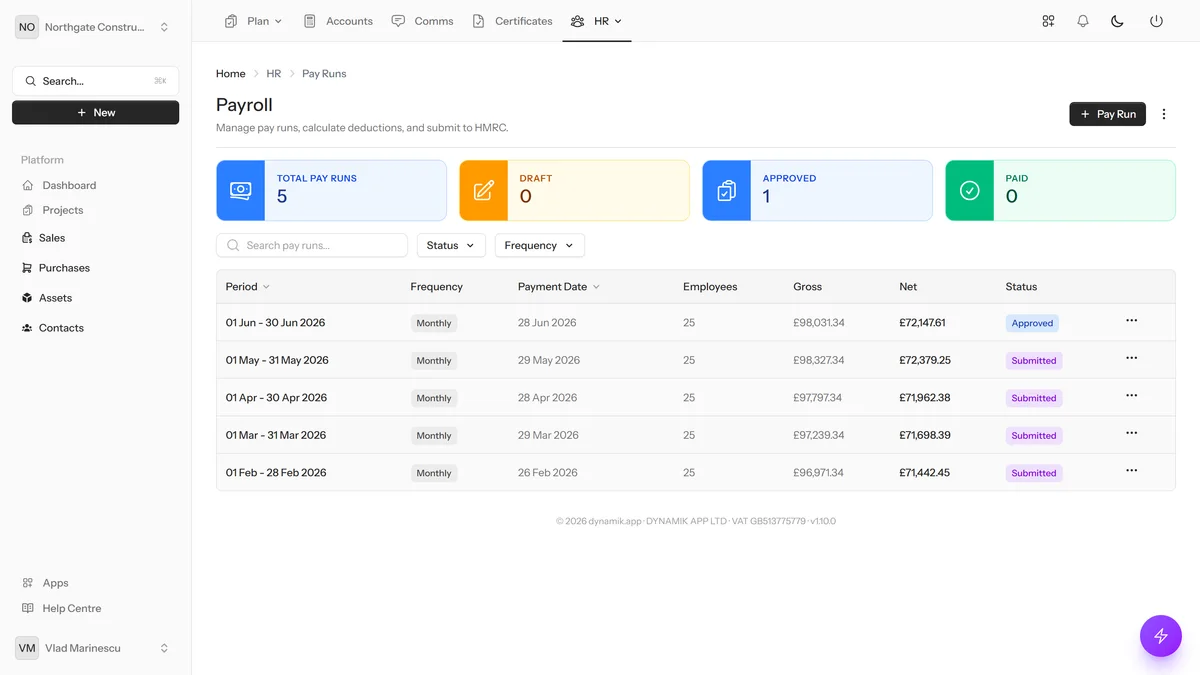Click the Contacts people icon
The image size is (1200, 675).
(x=27, y=328)
